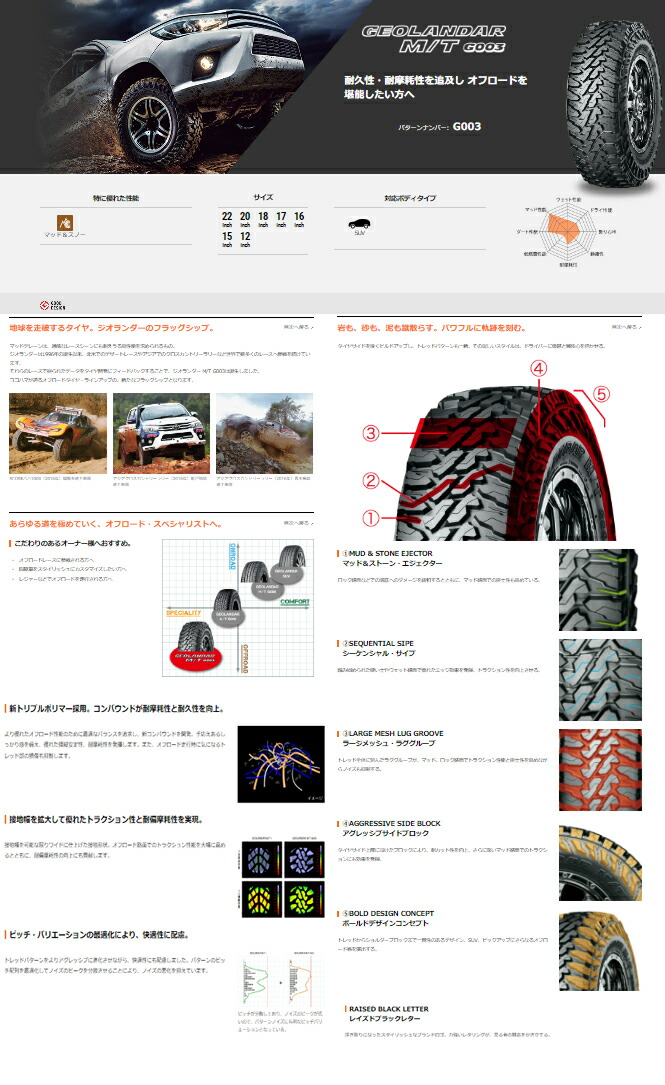Click the GEOLANDAR M/T G003 logo in banner
The image size is (665, 1085).
pos(434,39)
